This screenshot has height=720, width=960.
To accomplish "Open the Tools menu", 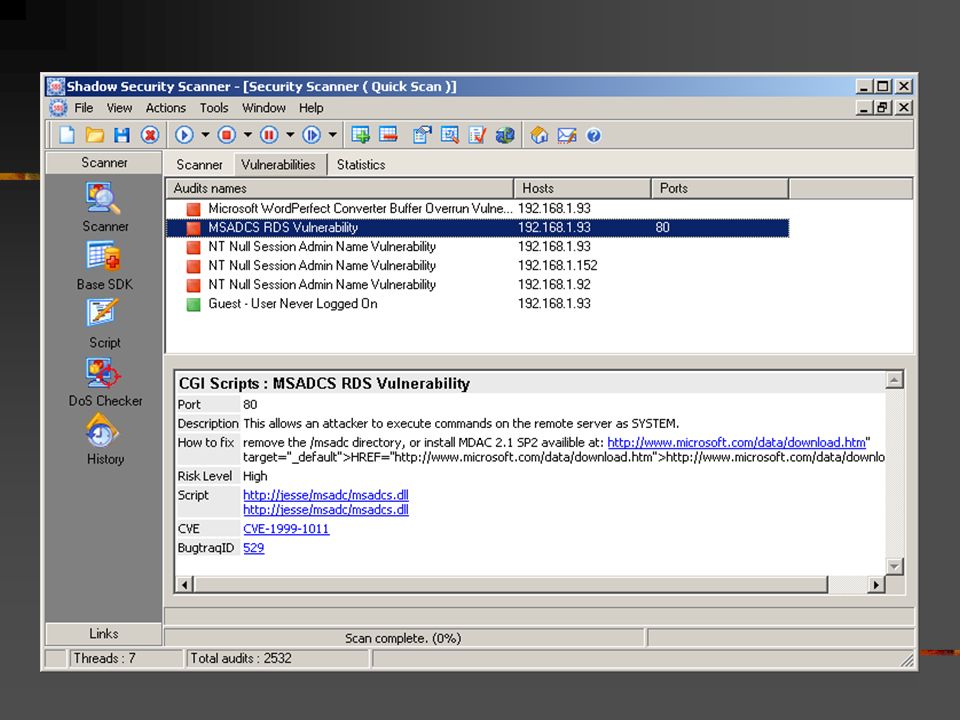I will point(214,108).
